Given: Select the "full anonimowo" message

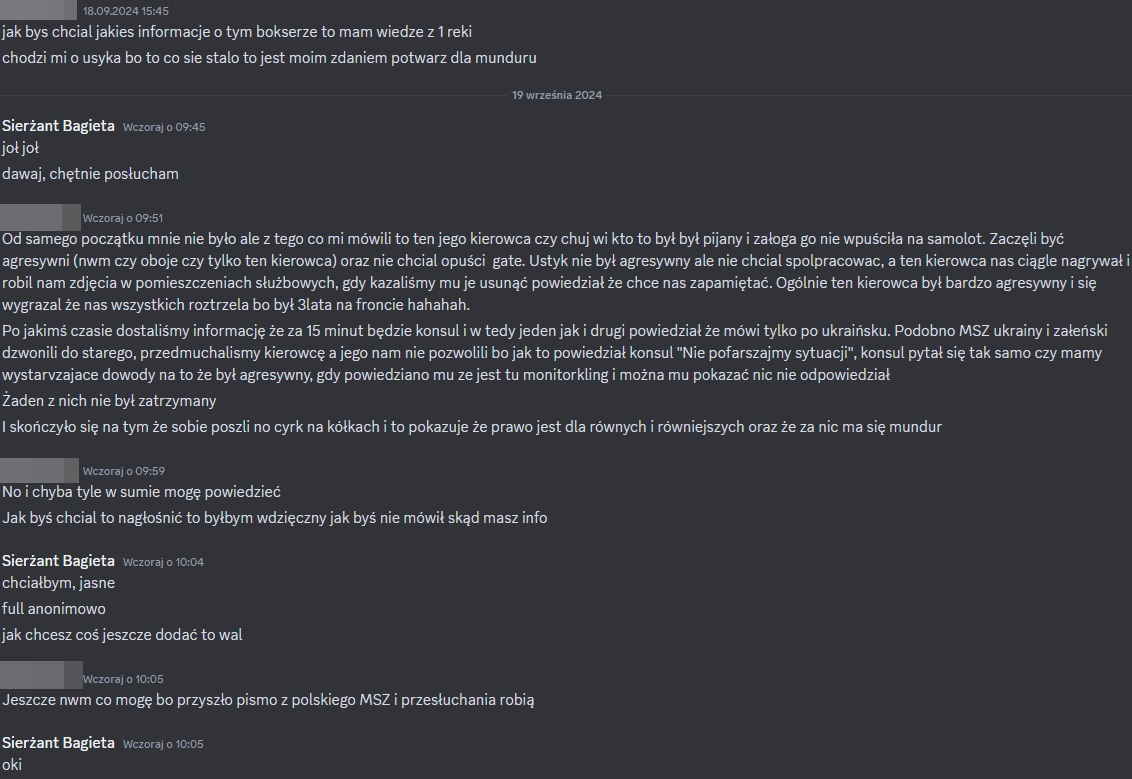Looking at the screenshot, I should pyautogui.click(x=54, y=609).
